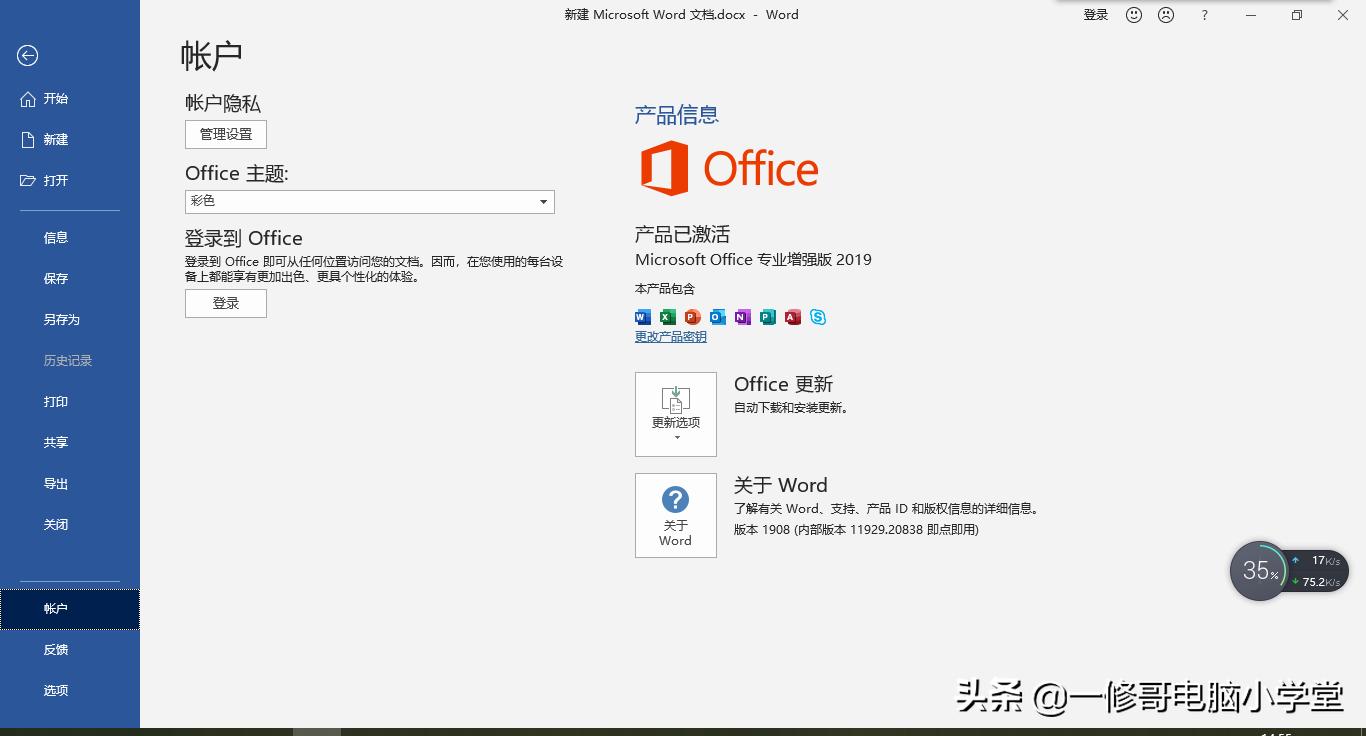The image size is (1366, 736).
Task: Click the 关于 Word about button
Action: (x=676, y=515)
